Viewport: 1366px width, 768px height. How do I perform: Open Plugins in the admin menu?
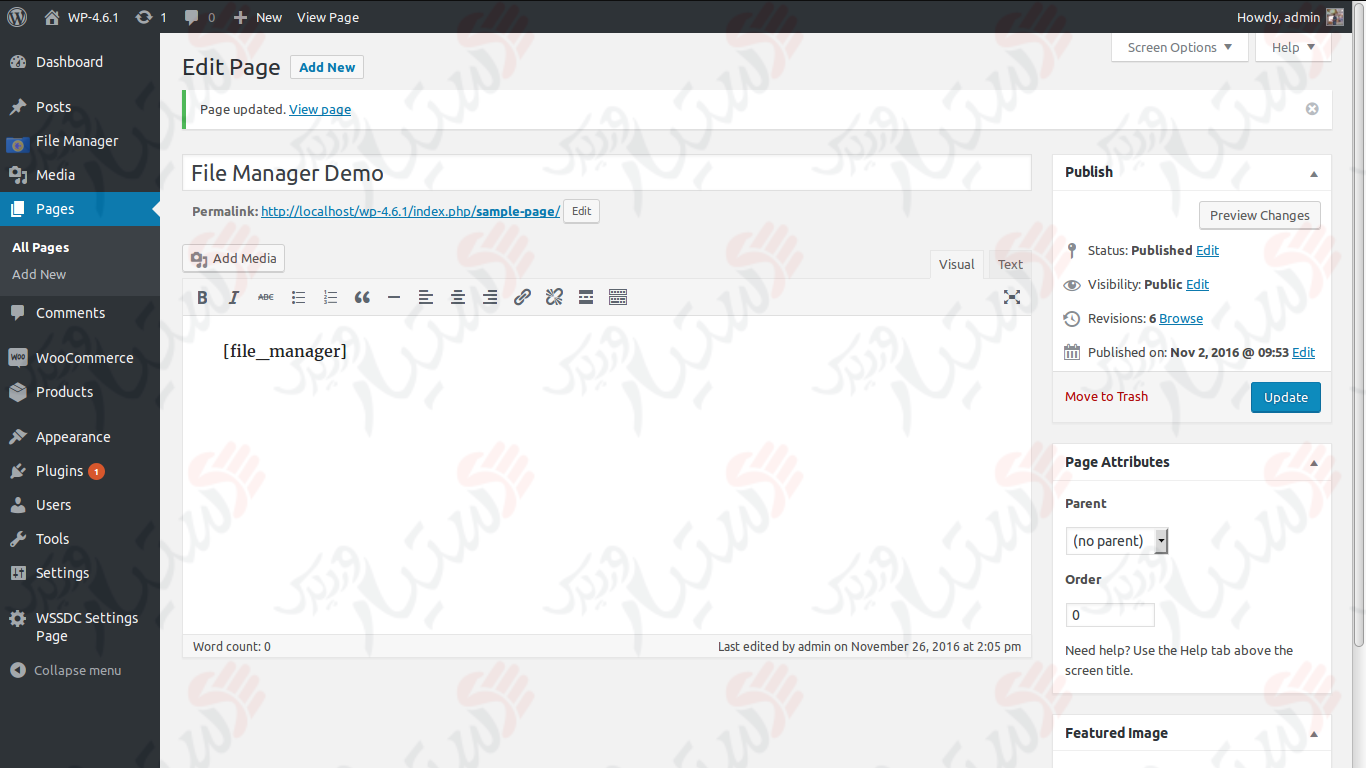click(59, 471)
